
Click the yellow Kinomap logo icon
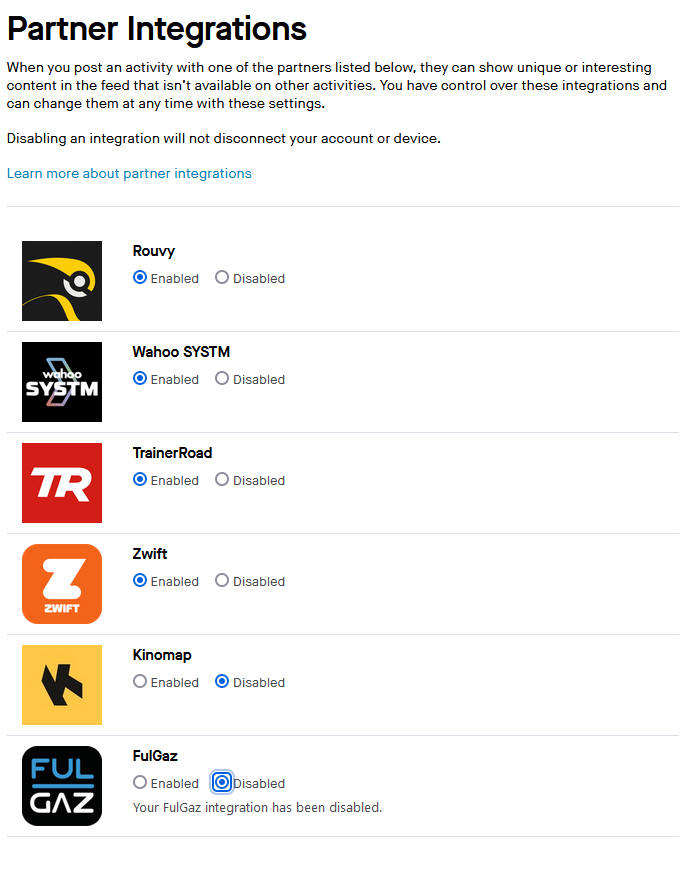(62, 685)
